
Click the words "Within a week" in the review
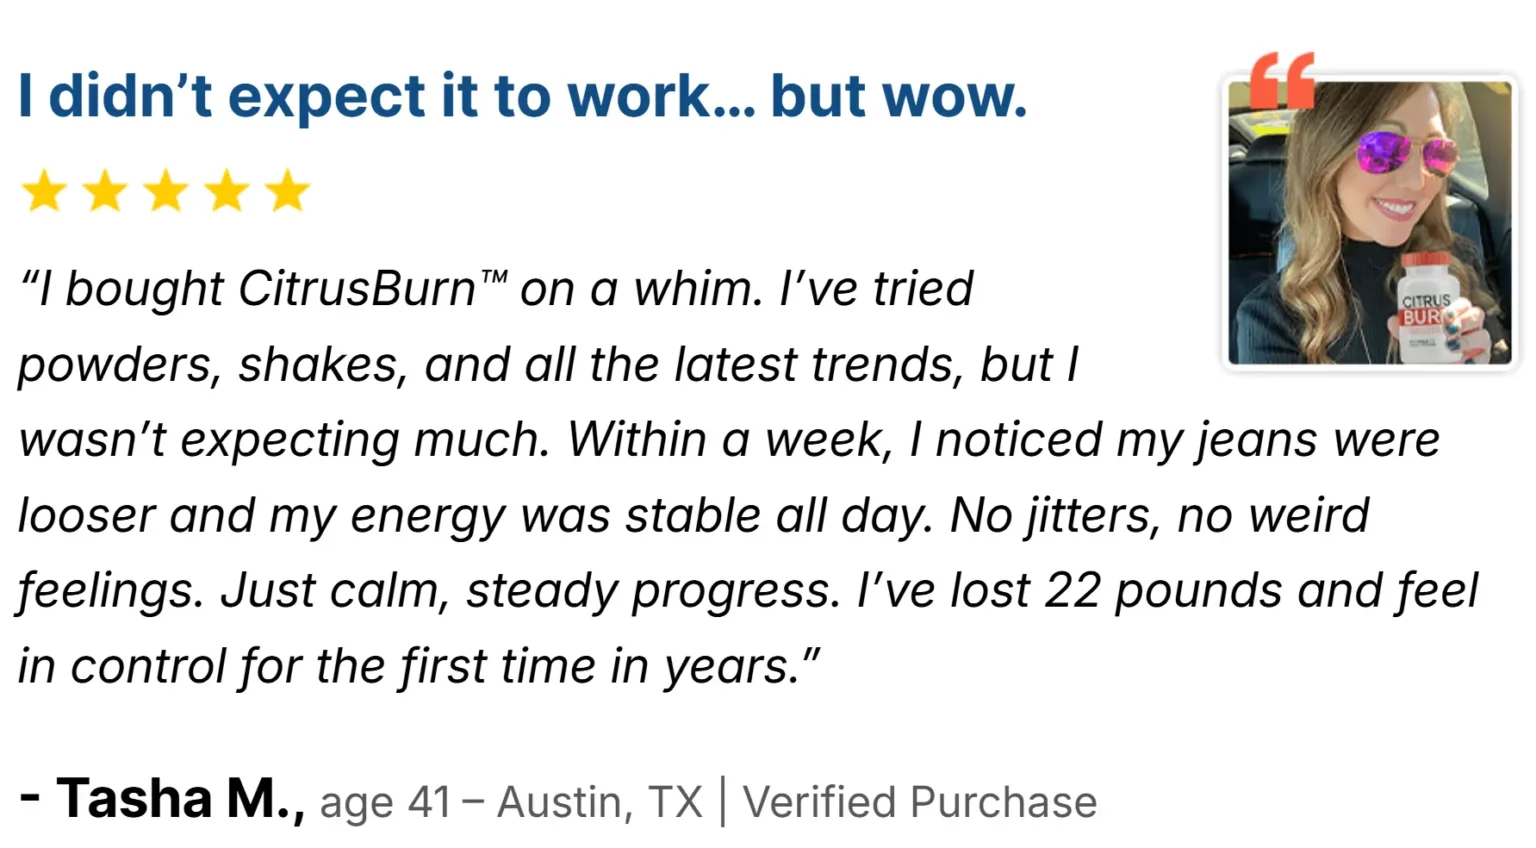[727, 440]
